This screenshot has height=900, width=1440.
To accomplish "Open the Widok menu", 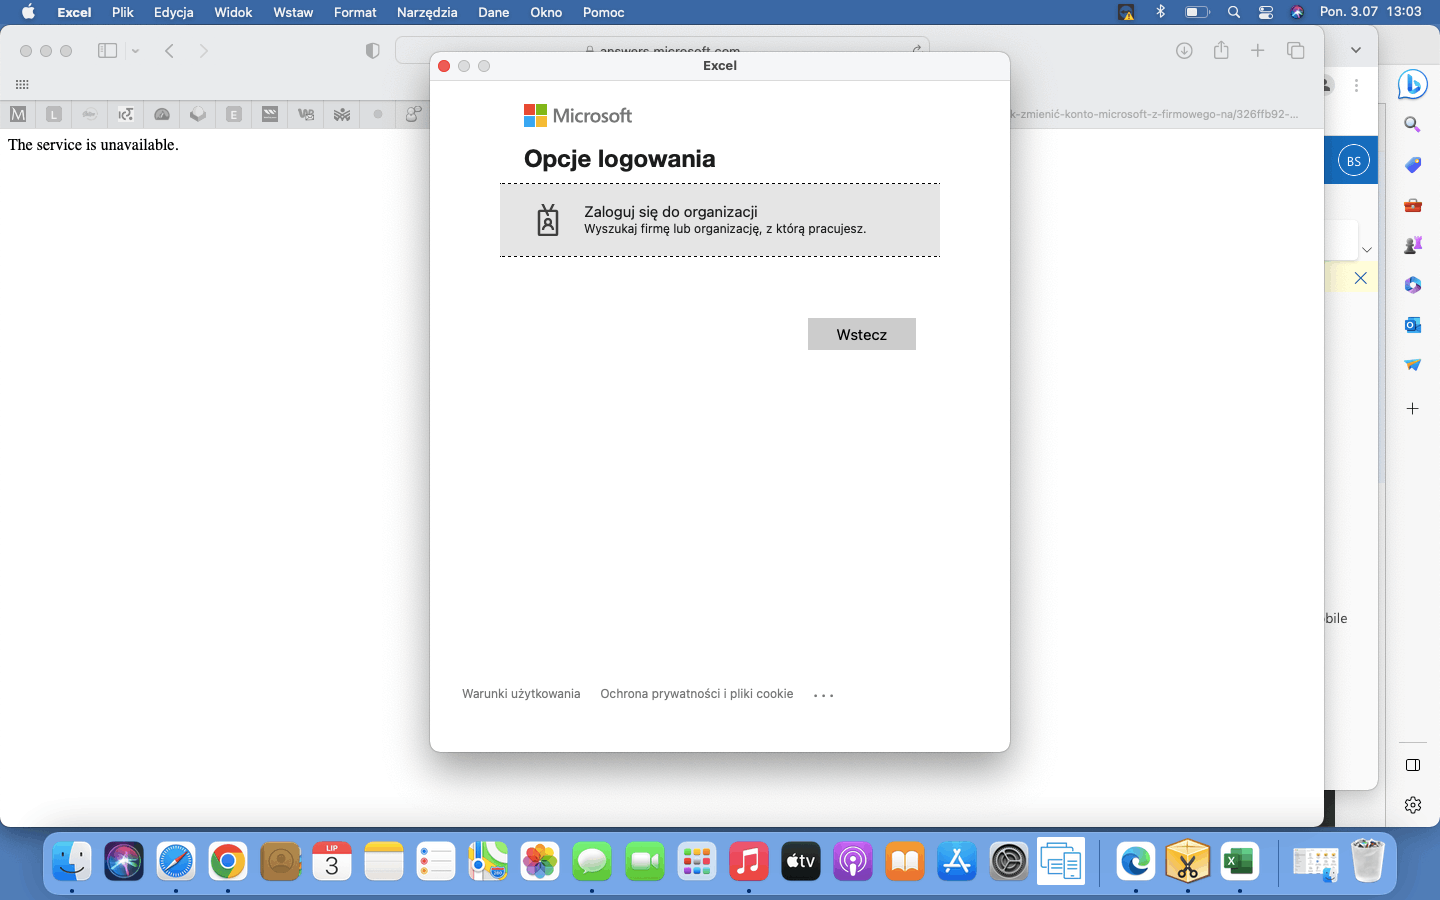I will click(233, 12).
